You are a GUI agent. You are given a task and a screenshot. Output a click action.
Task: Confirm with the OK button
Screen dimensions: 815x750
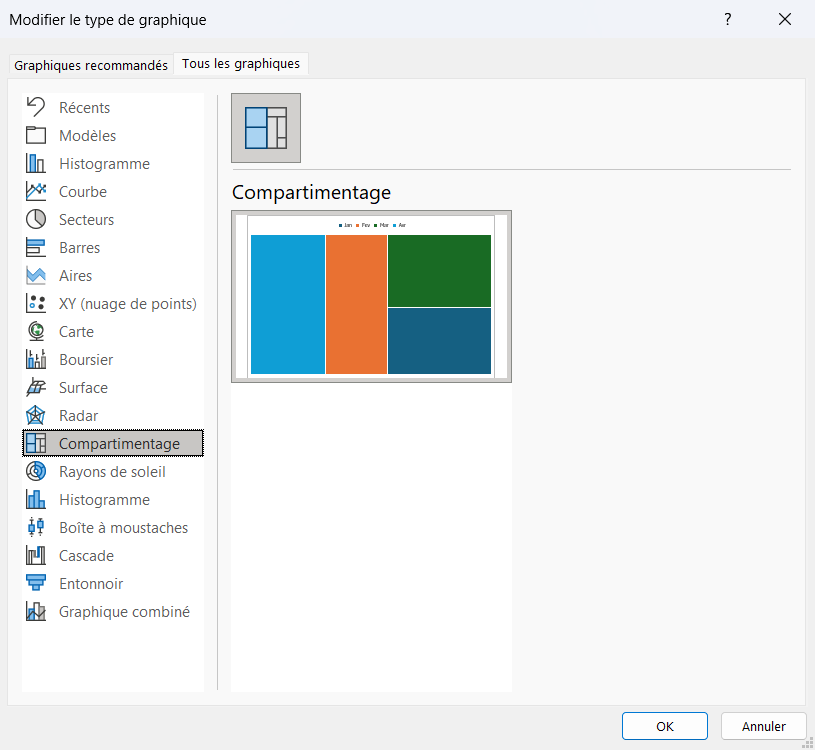[x=665, y=726]
